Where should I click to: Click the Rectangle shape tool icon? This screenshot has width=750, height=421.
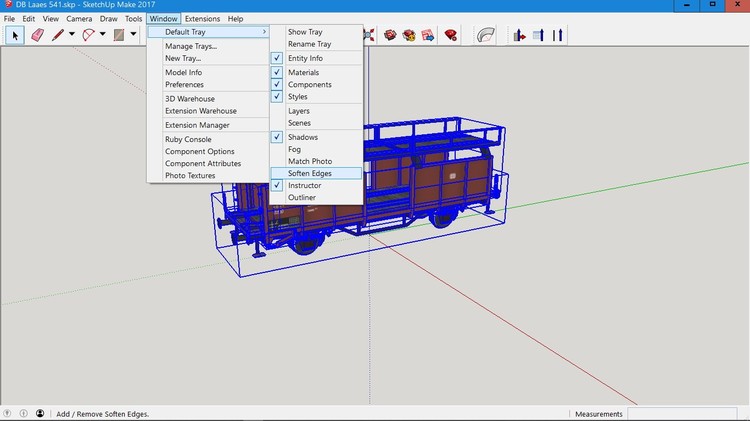(x=119, y=35)
